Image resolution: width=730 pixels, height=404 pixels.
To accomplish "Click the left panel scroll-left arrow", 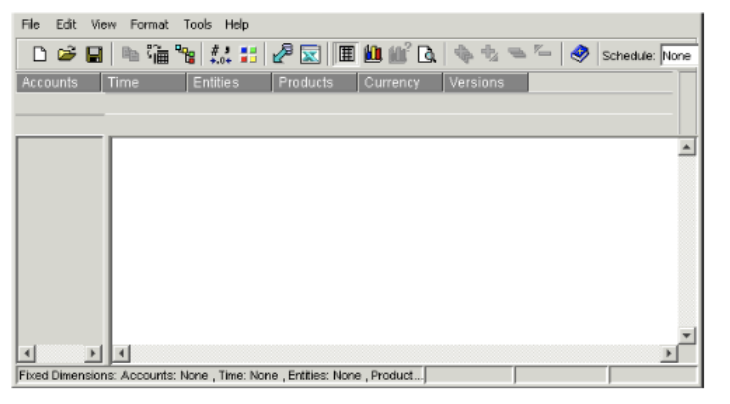I will (x=26, y=355).
